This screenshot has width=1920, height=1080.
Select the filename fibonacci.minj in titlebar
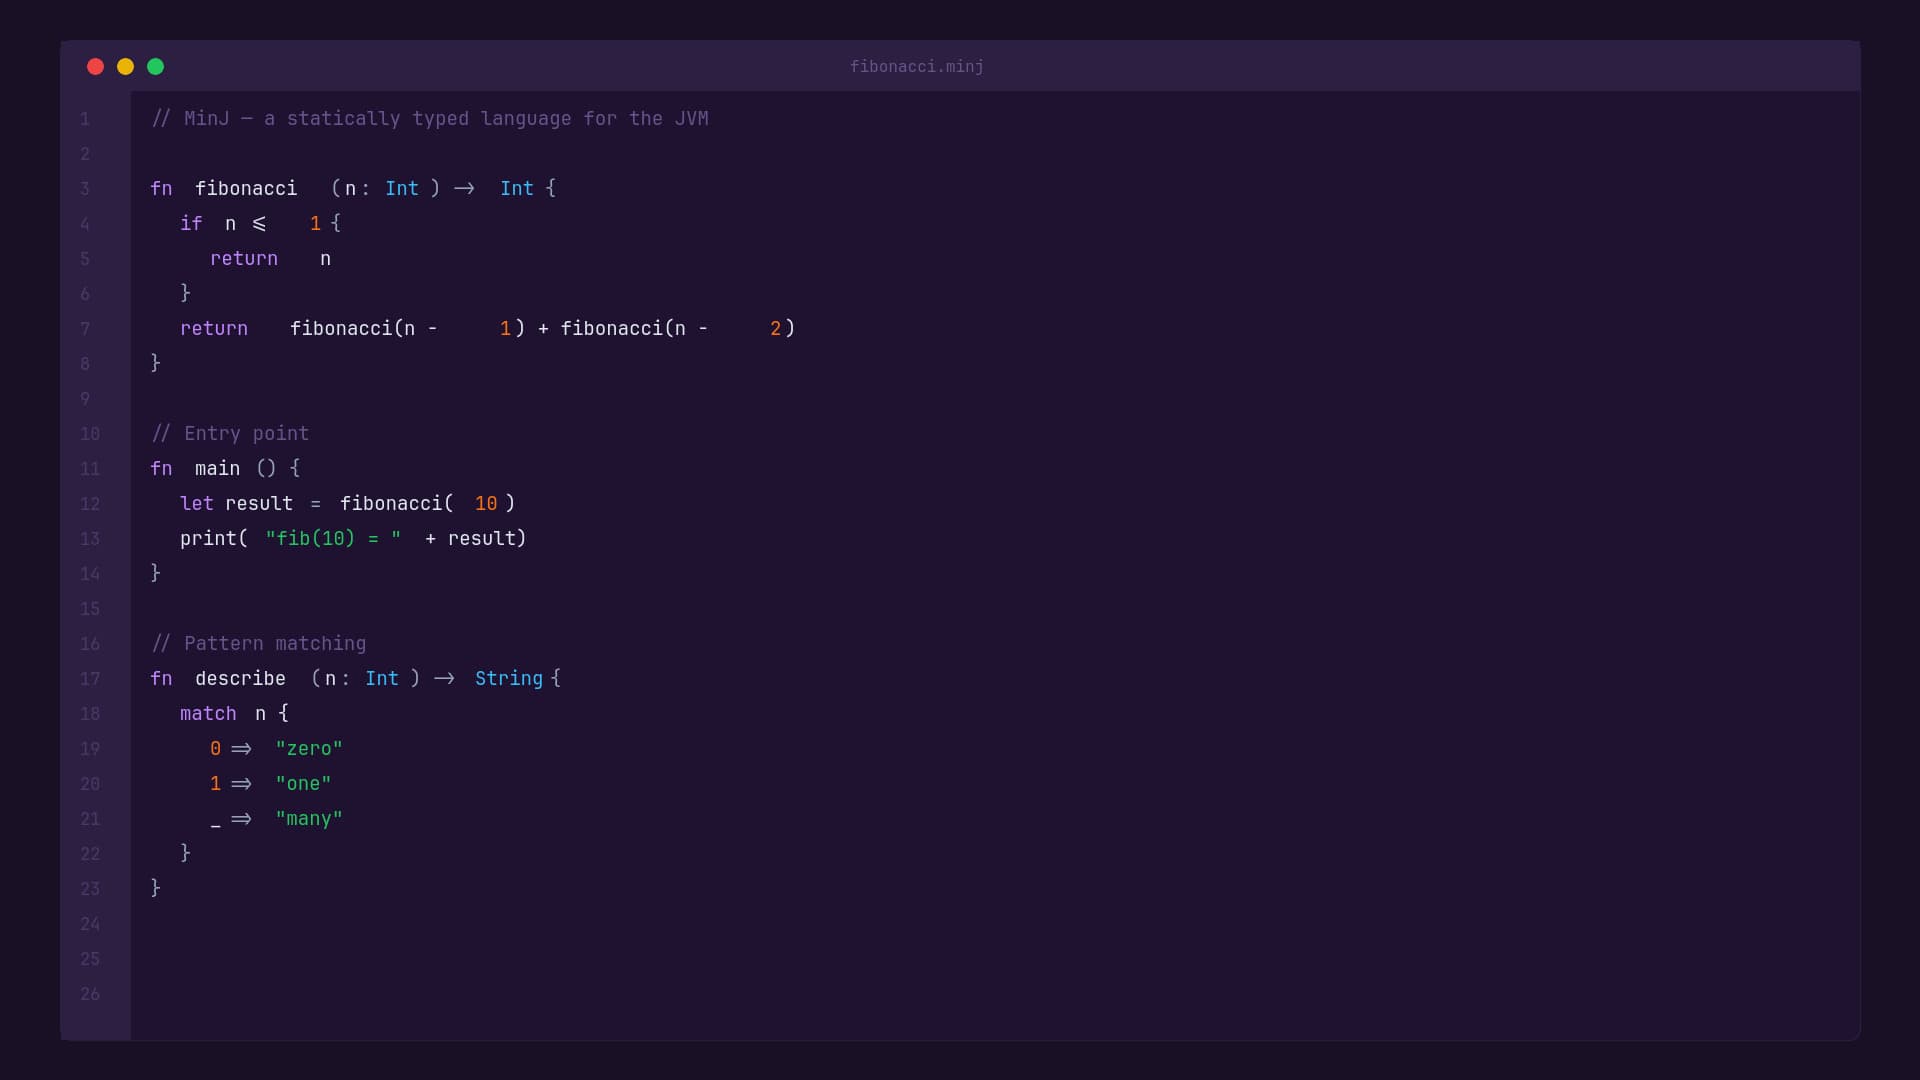tap(916, 66)
